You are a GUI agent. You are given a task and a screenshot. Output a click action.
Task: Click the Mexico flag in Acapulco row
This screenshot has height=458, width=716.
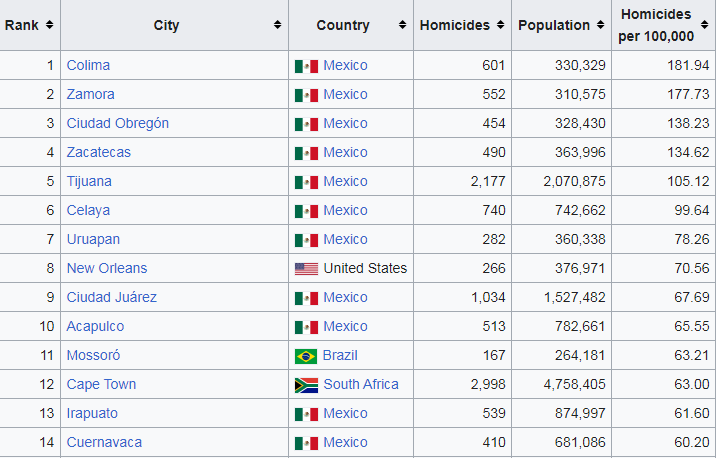point(306,327)
